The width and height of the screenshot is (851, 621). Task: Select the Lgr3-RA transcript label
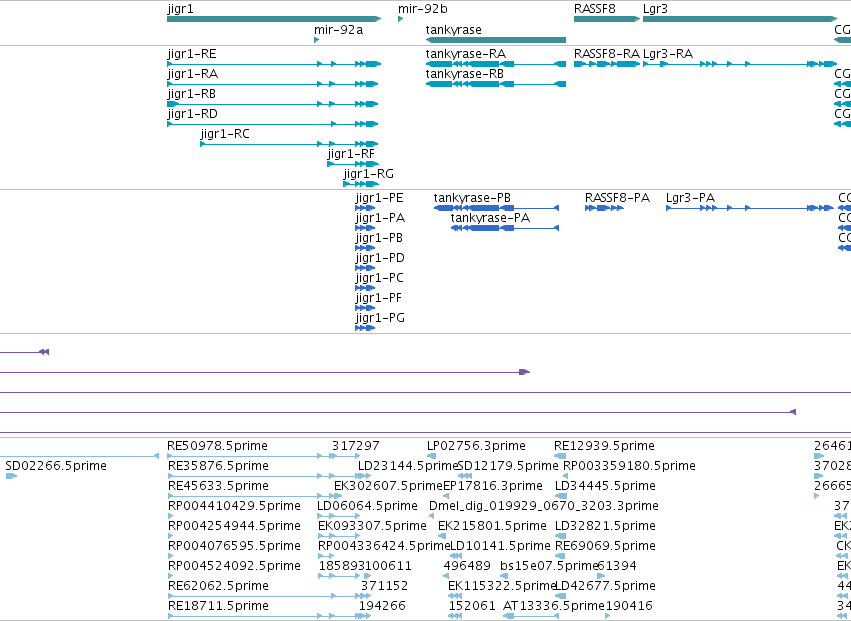668,54
